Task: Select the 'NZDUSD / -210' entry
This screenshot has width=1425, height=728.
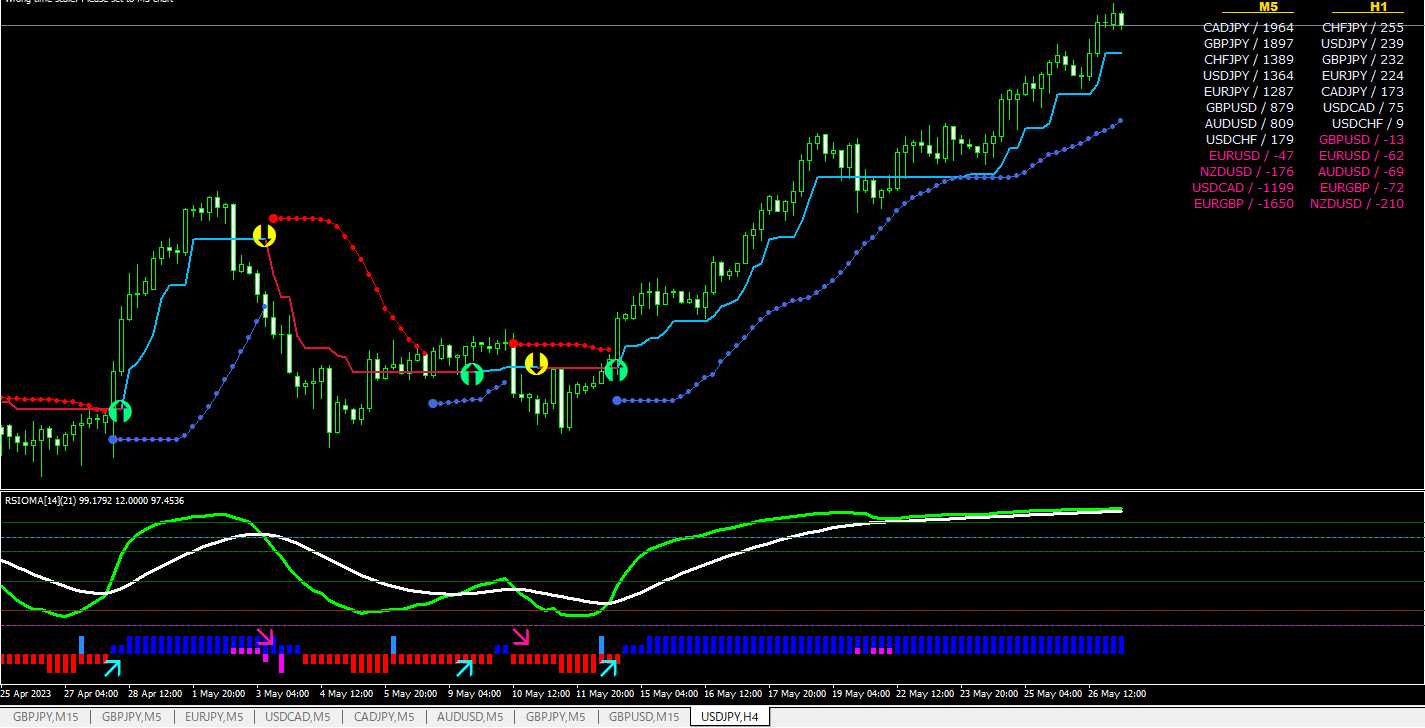Action: [1357, 204]
